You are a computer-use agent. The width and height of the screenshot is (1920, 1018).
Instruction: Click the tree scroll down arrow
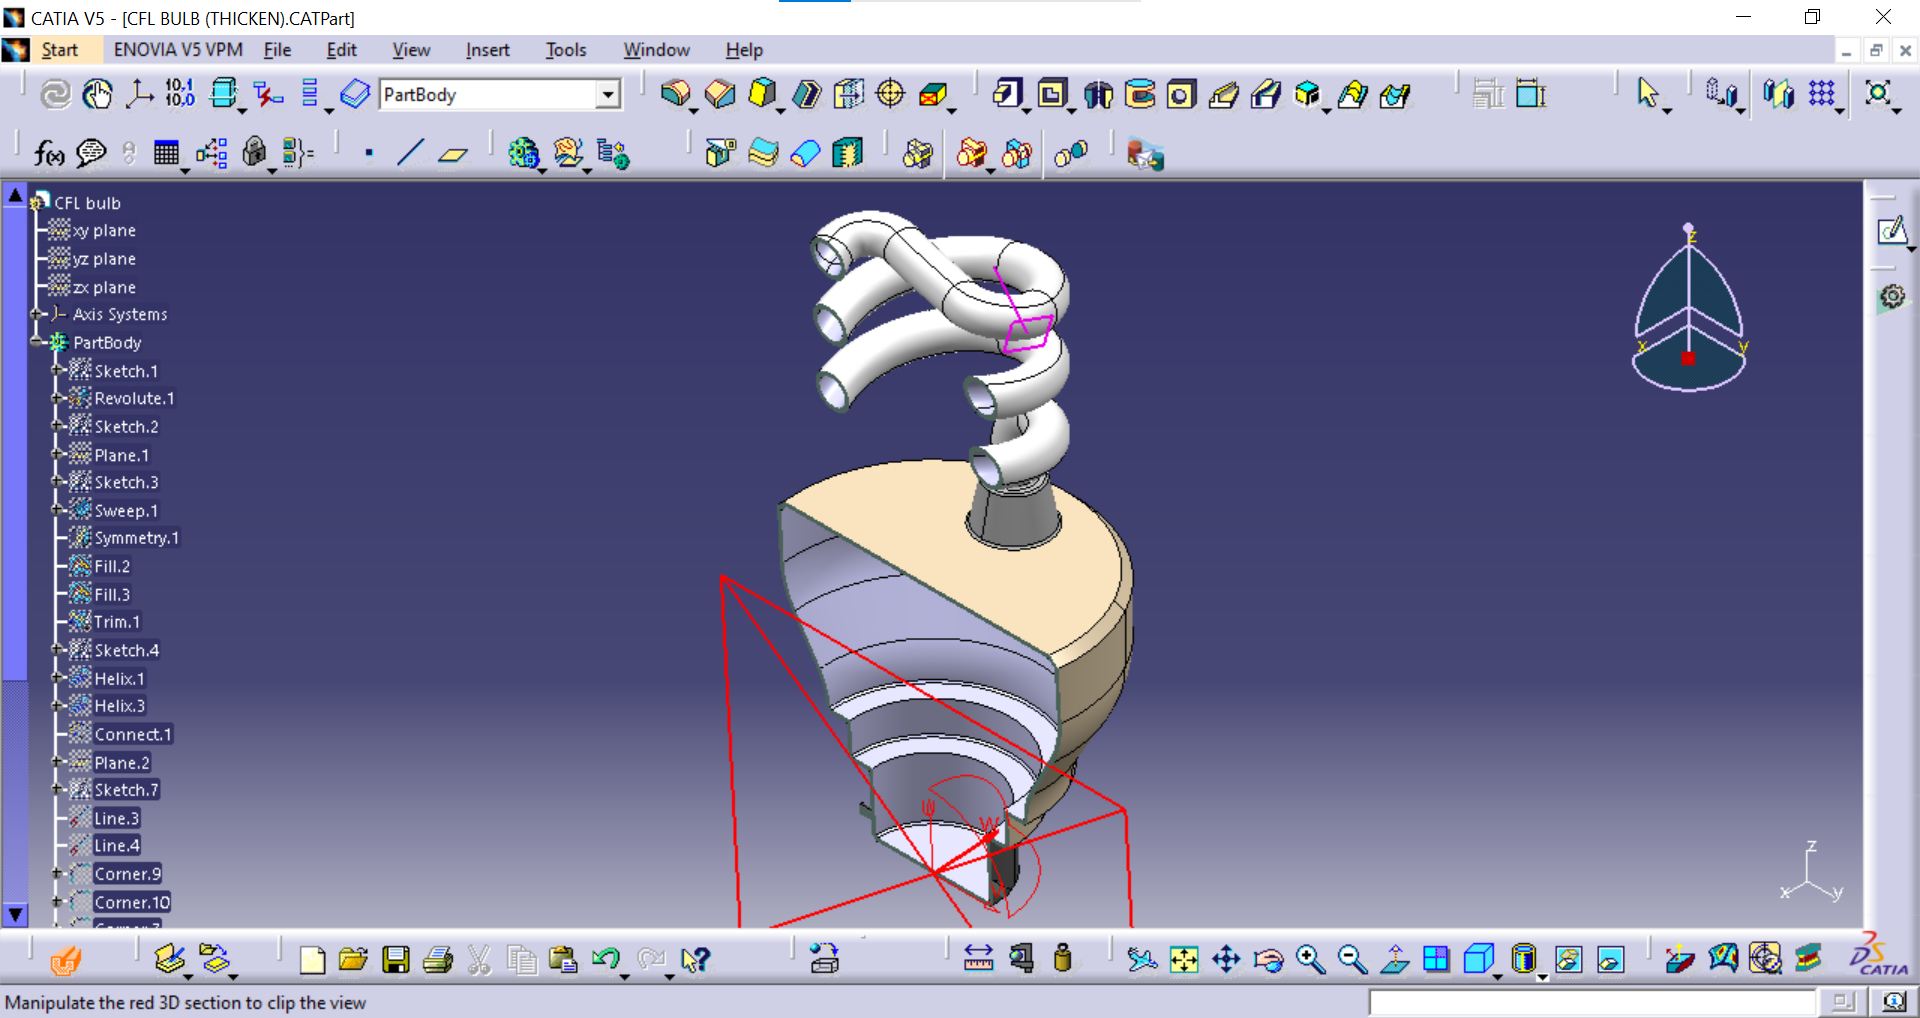click(15, 913)
